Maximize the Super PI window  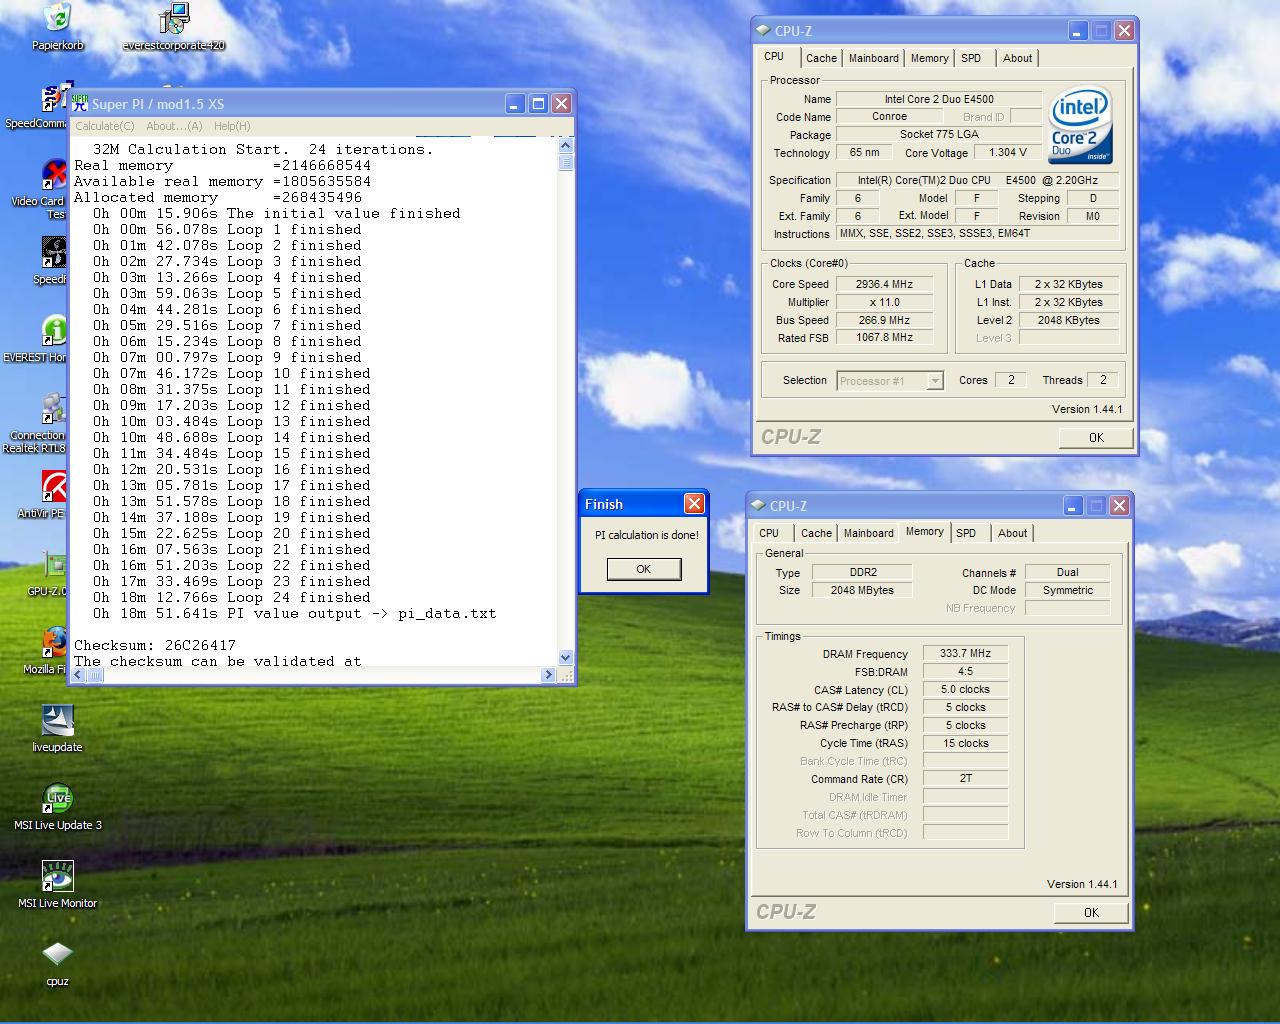(x=538, y=103)
